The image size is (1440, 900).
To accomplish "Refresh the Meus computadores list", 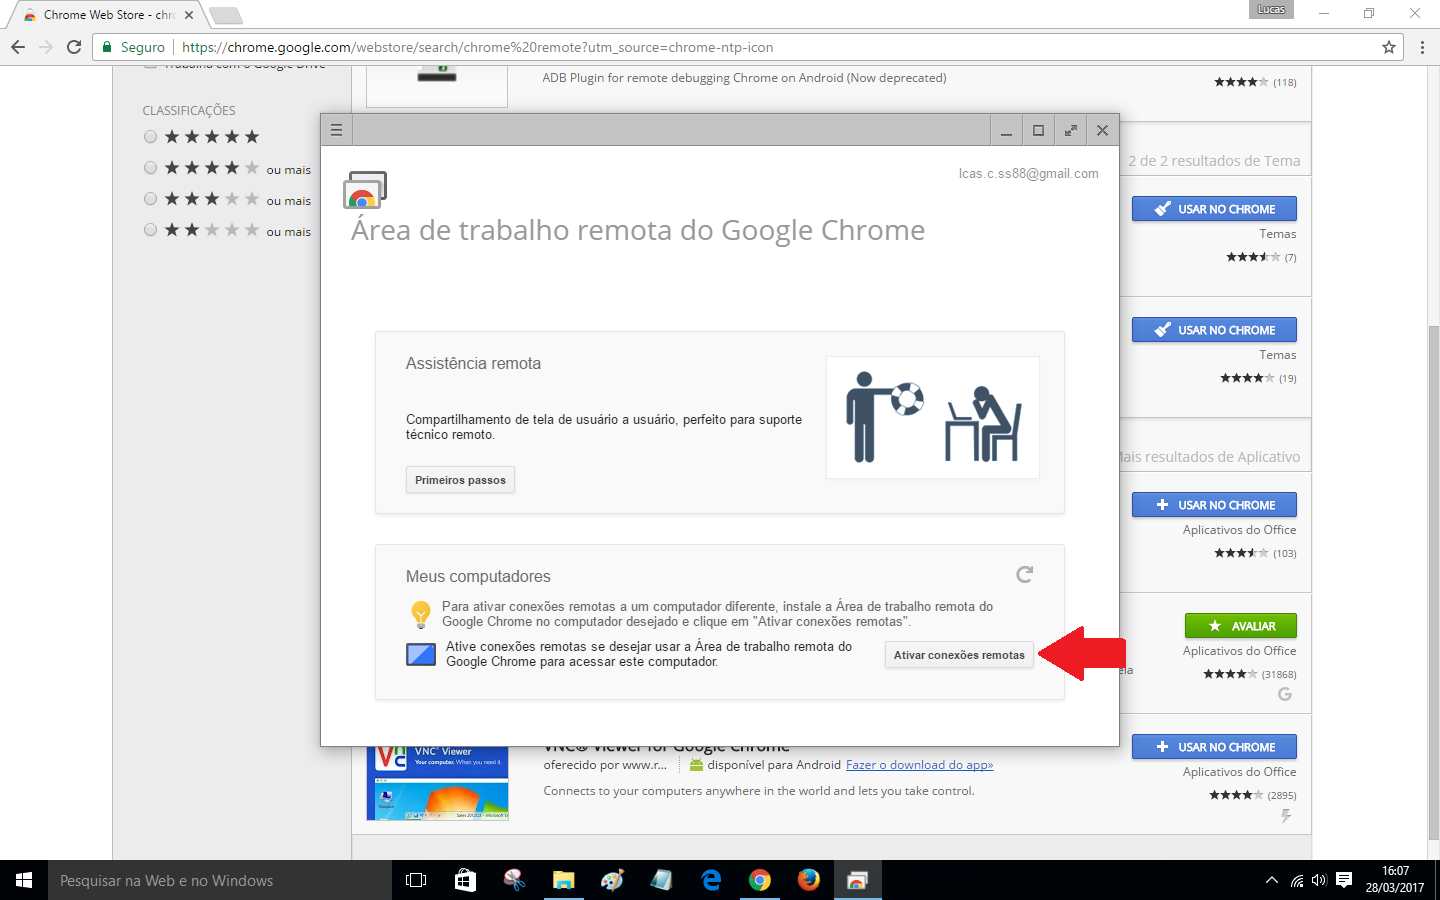I will 1024,574.
